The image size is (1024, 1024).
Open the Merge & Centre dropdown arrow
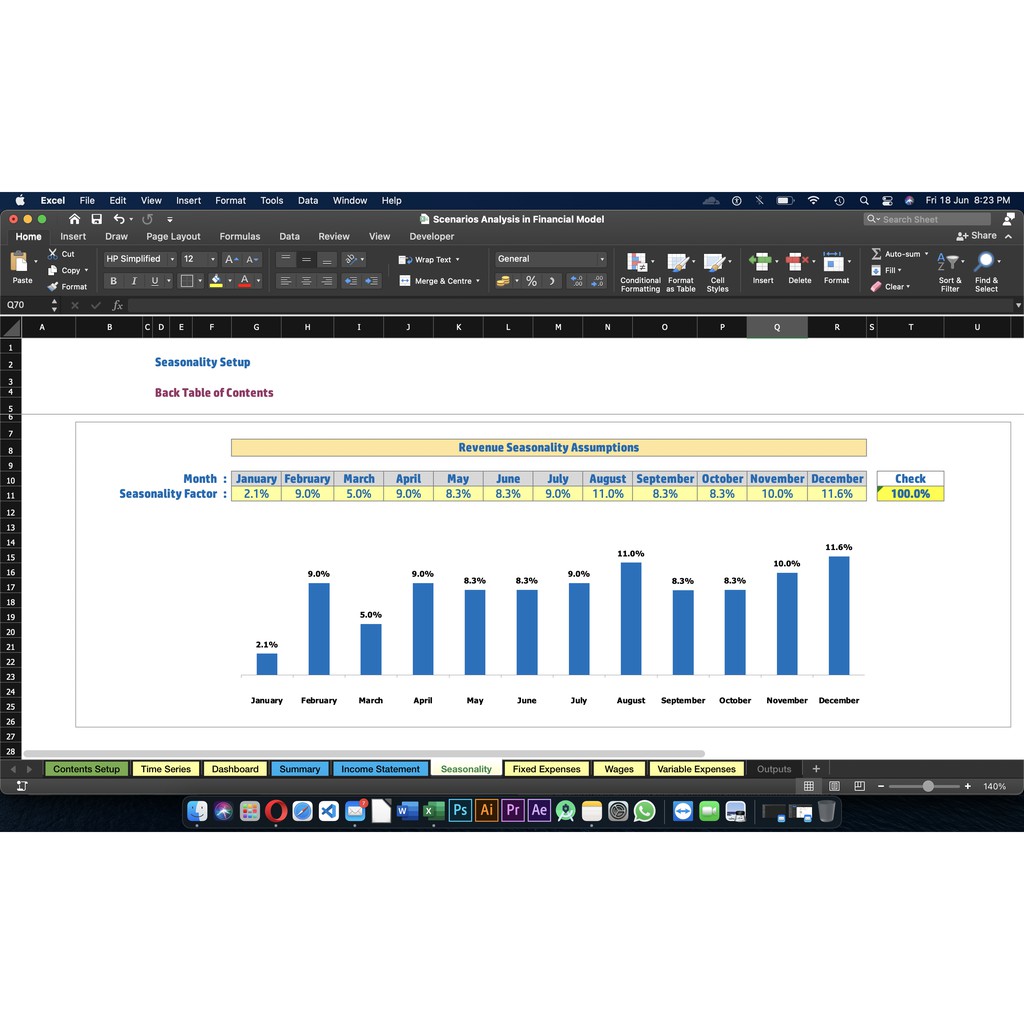(478, 281)
